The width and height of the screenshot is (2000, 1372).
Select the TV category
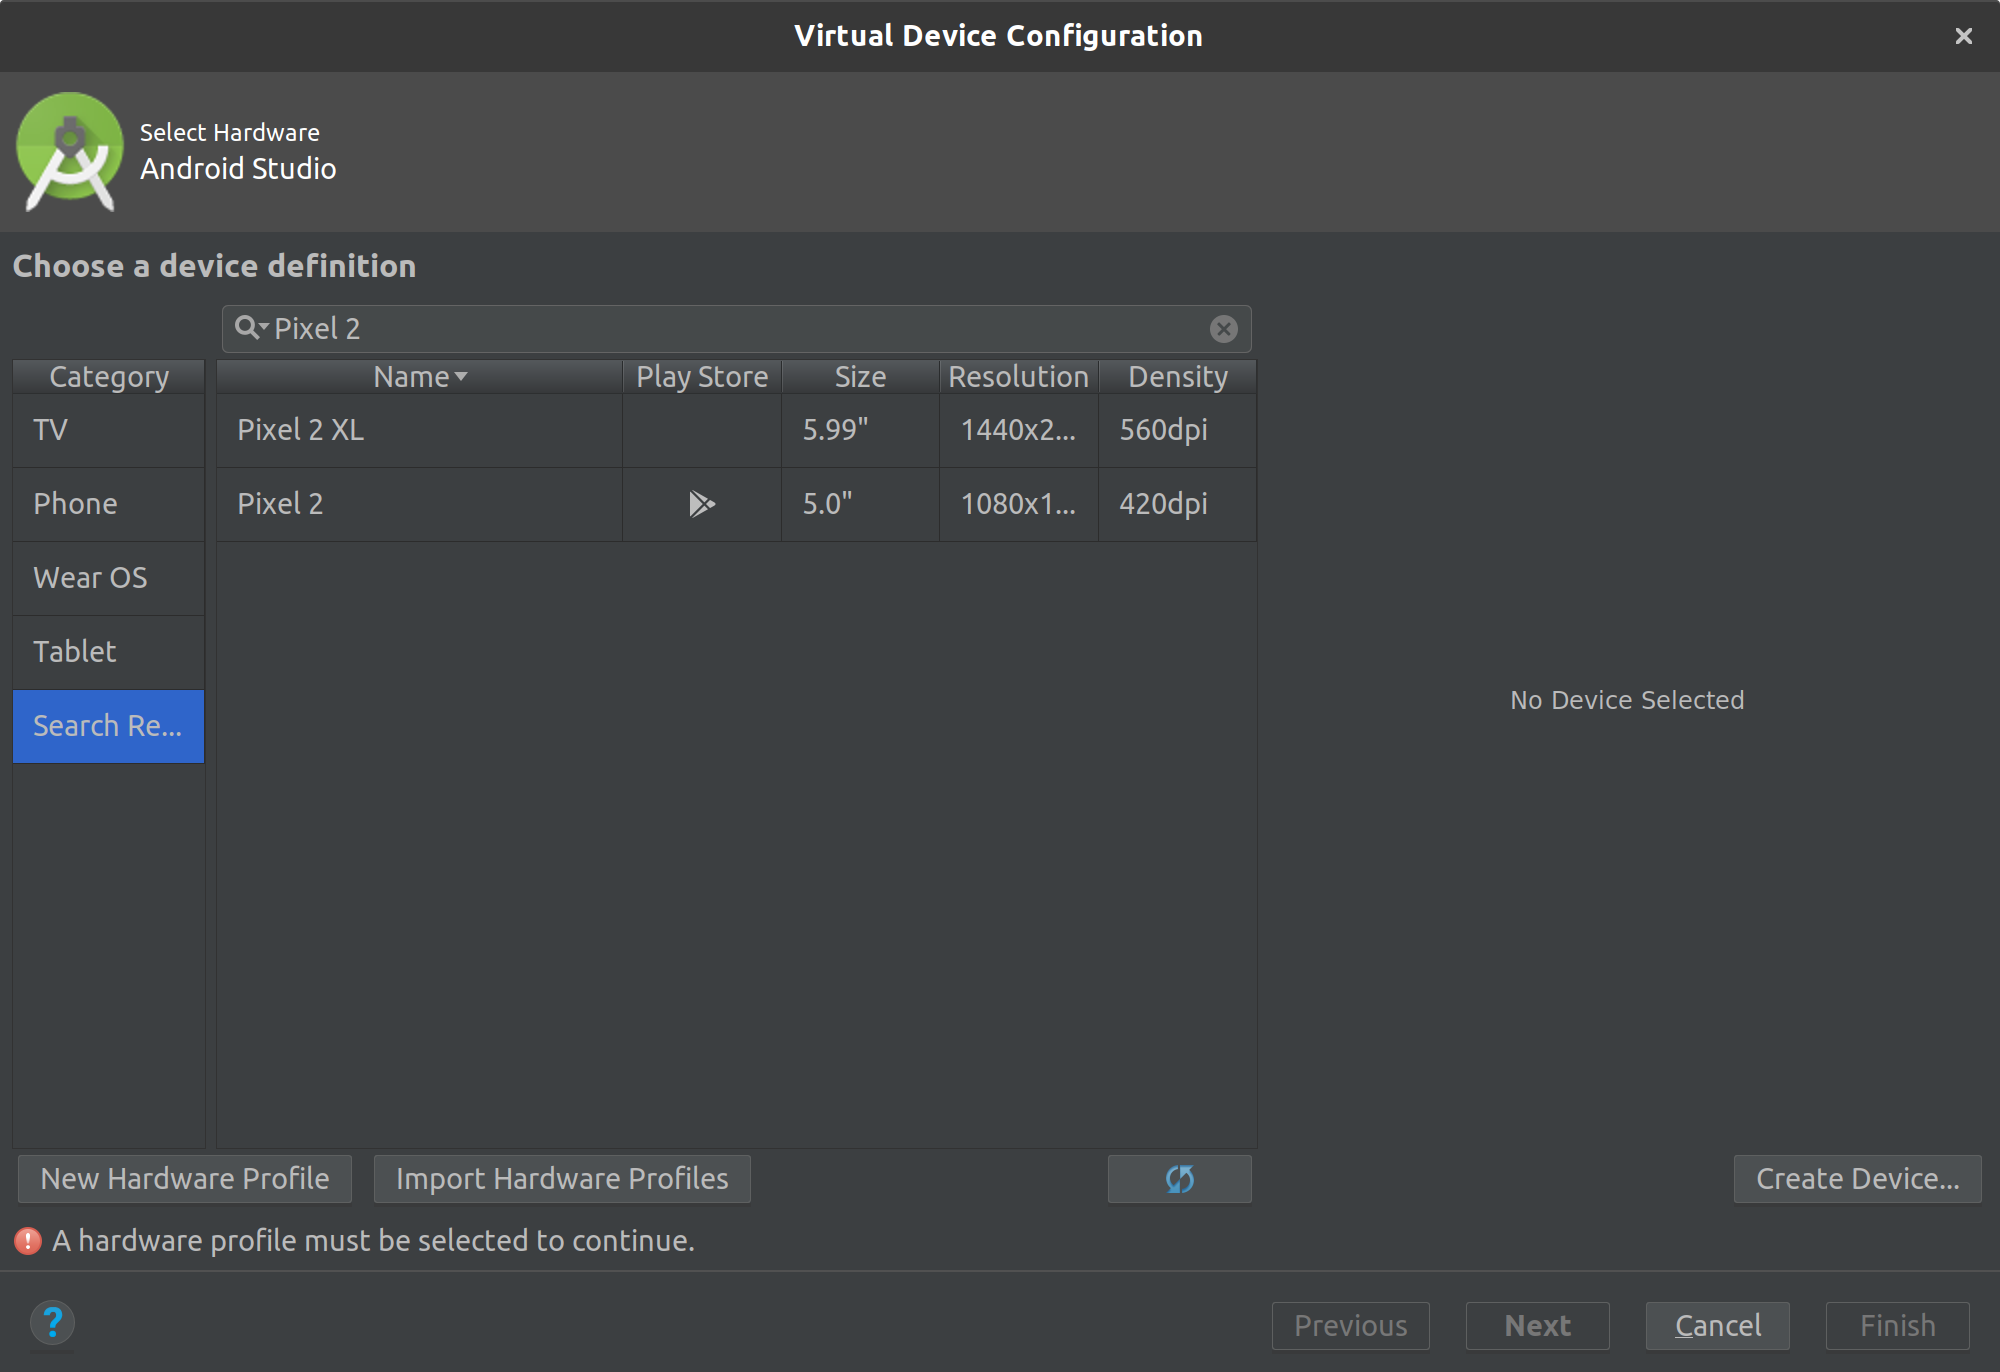(107, 430)
